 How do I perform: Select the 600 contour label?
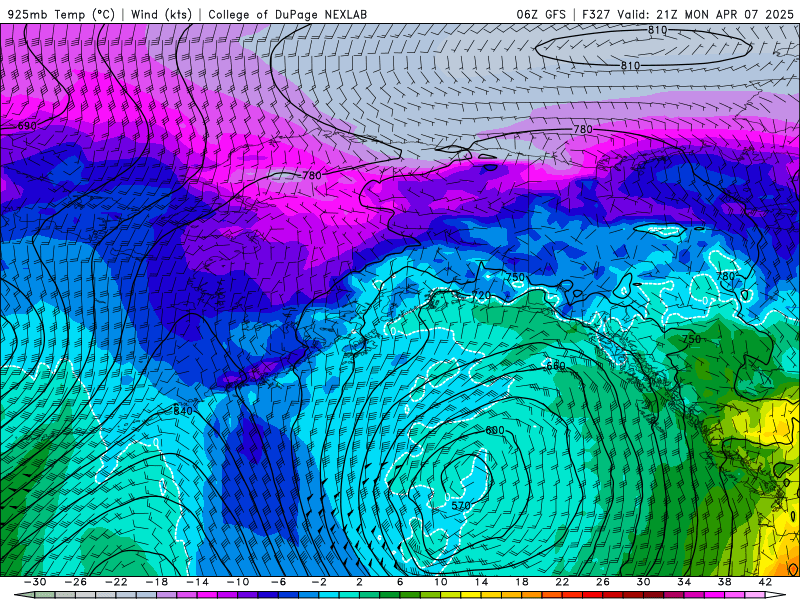tap(494, 430)
